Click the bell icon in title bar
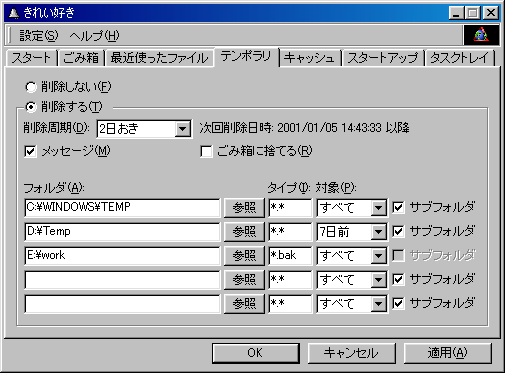 coord(13,13)
